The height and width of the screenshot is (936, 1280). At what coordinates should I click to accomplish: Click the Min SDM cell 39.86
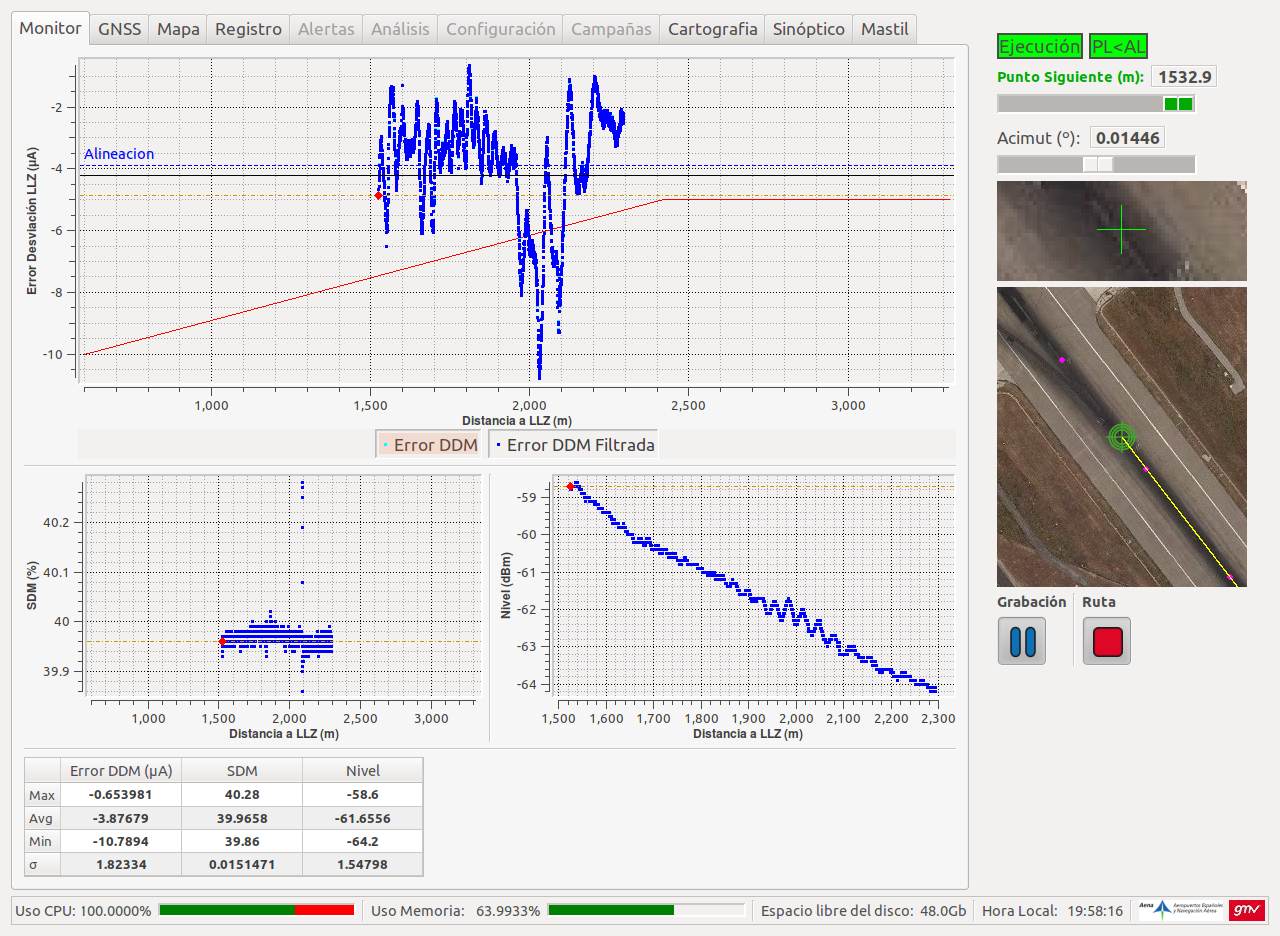tap(242, 841)
